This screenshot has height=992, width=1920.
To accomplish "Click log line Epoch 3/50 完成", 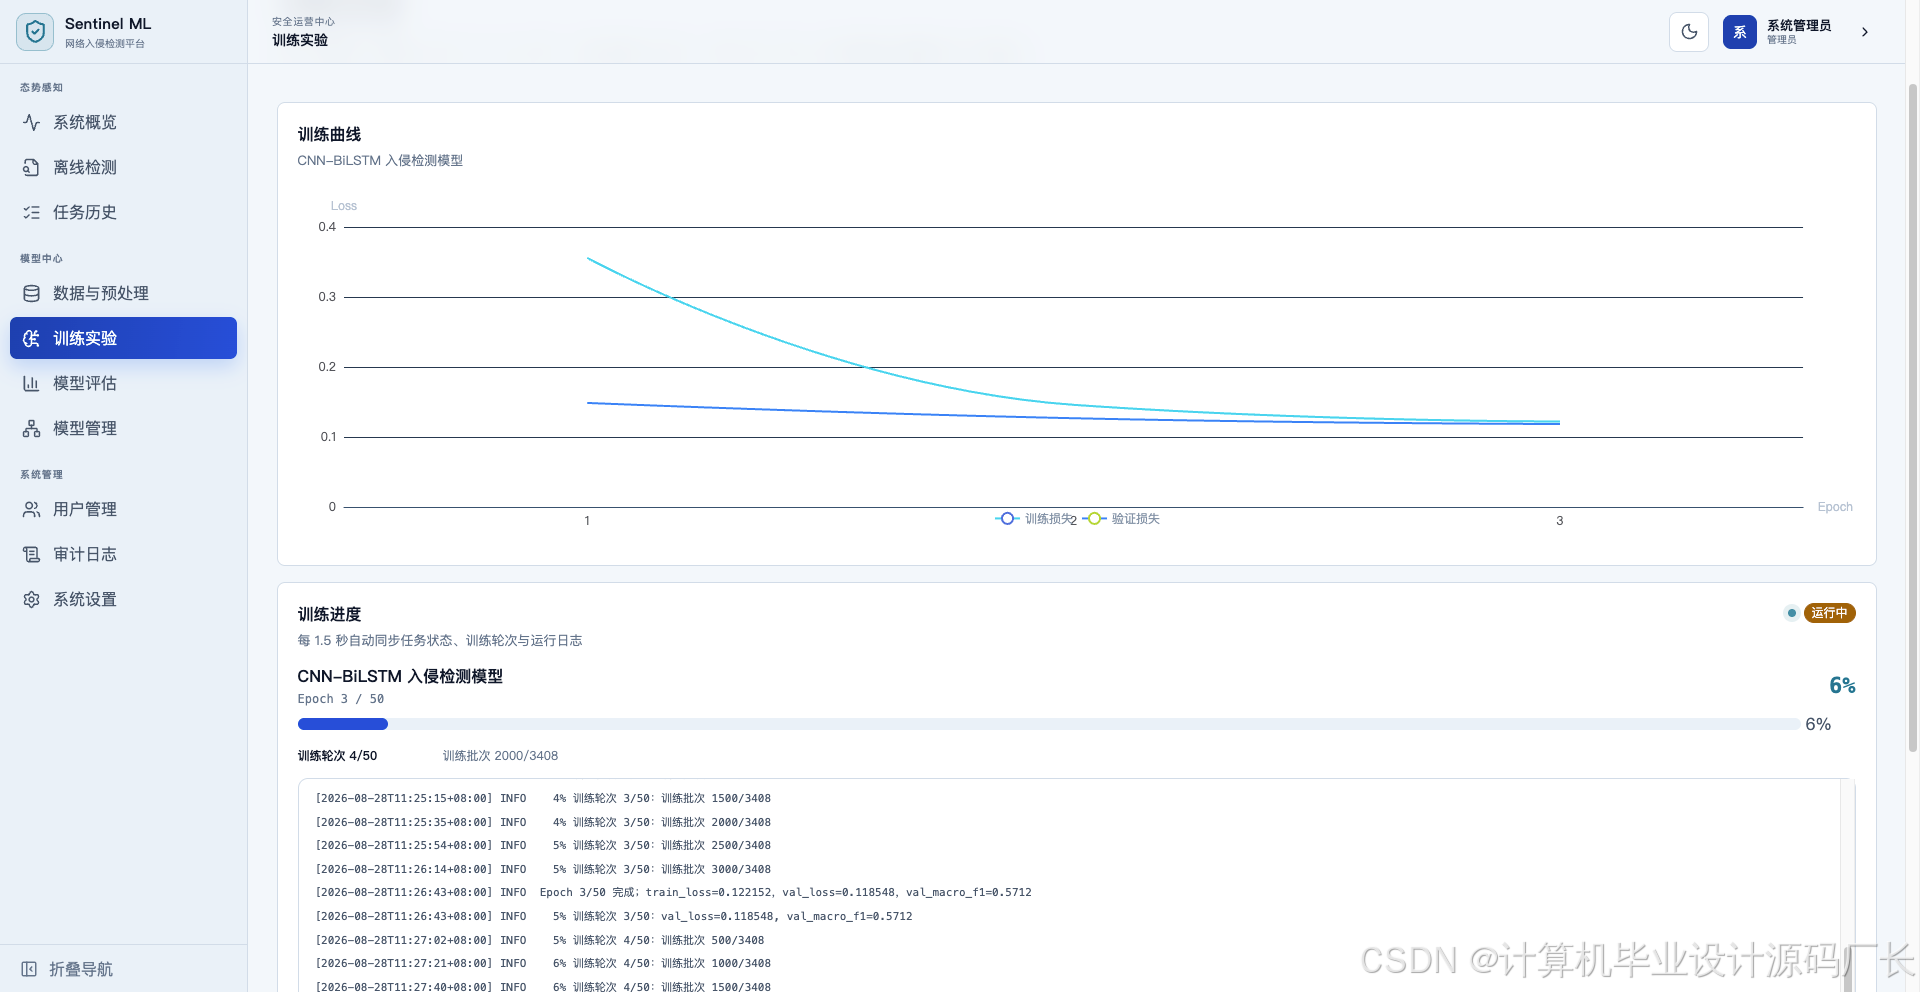I will [x=674, y=893].
